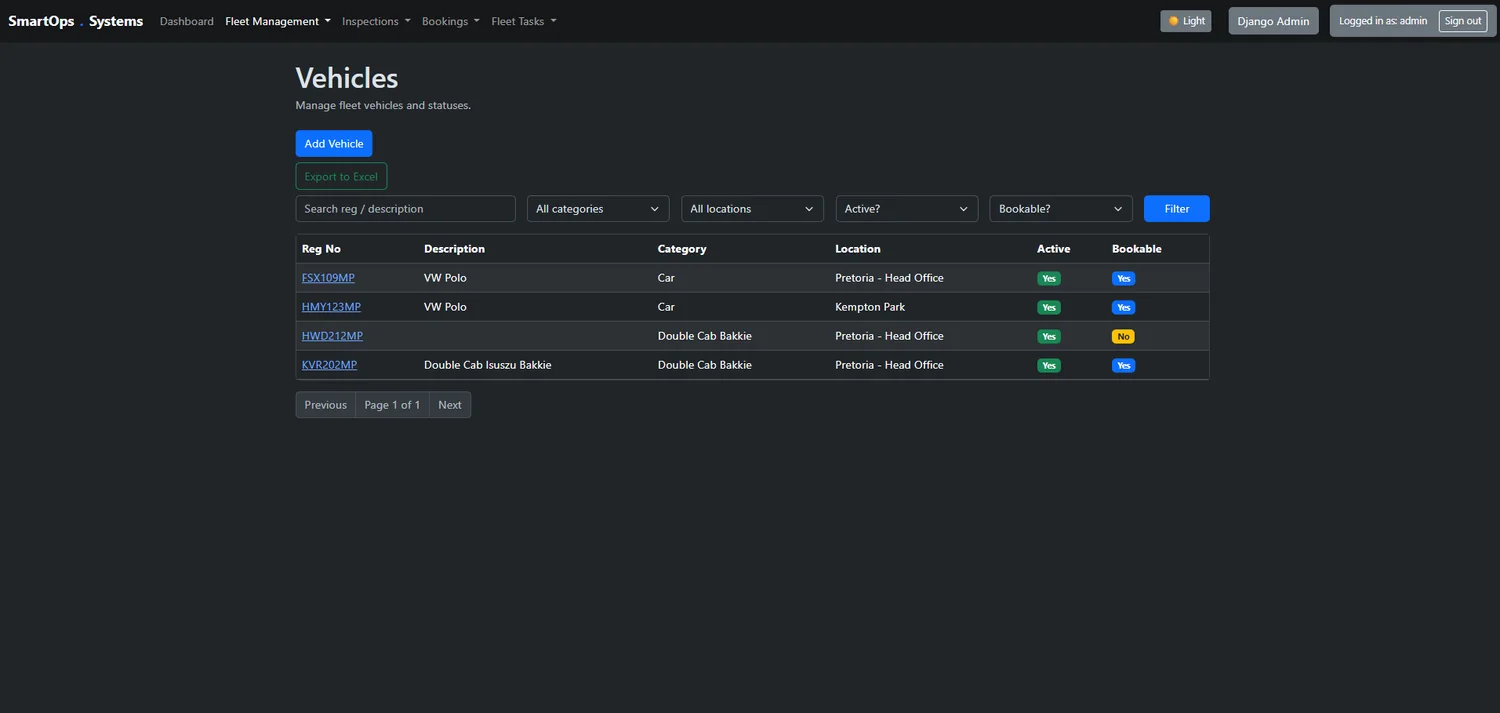Open vehicle FSX109MP
Screen dimensions: 1500x713
tap(328, 278)
